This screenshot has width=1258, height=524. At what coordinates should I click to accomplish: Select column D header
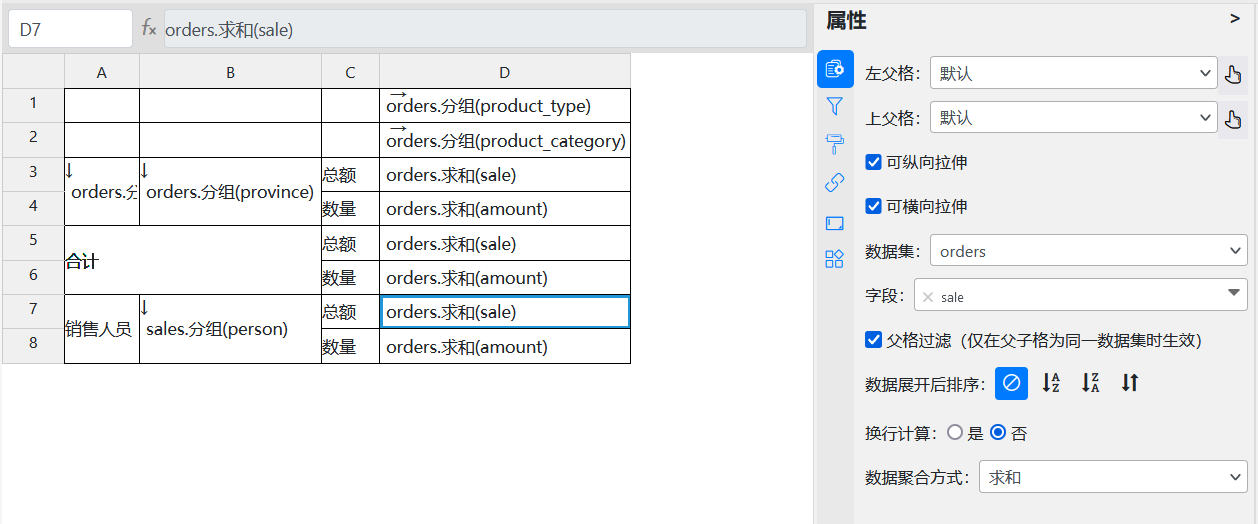tap(505, 71)
